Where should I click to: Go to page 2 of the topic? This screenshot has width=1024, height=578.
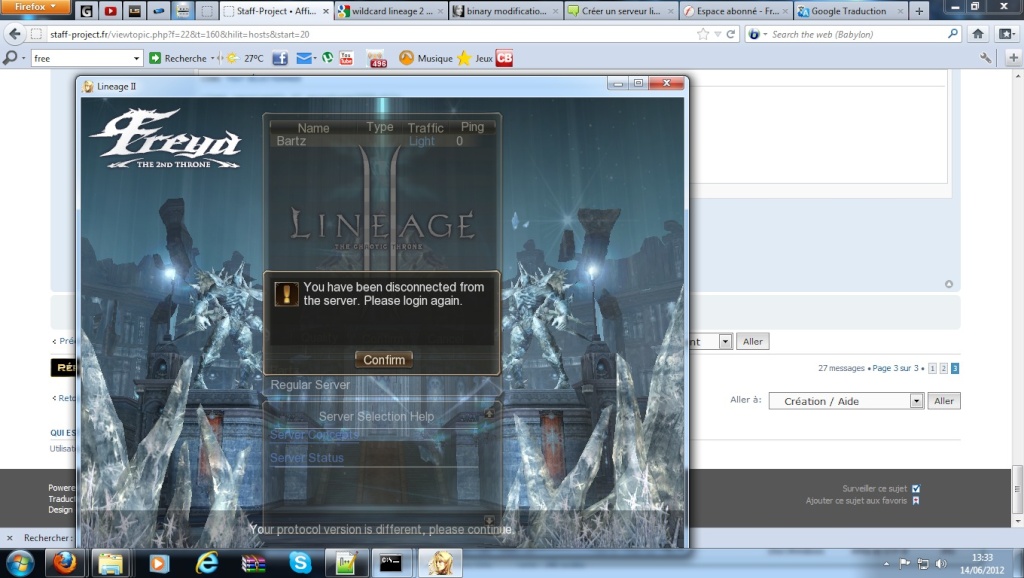pos(944,368)
